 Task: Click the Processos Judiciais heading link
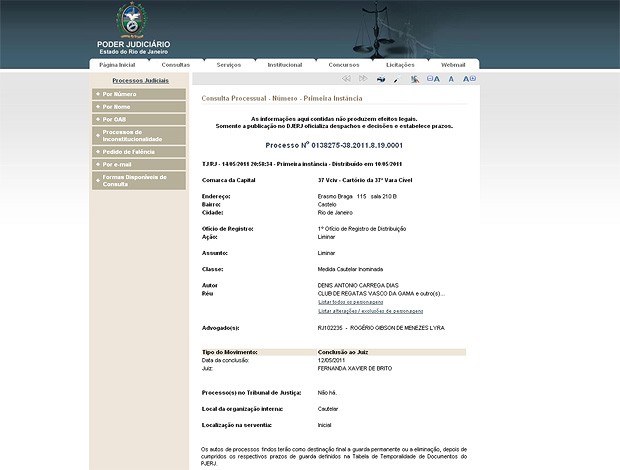click(x=140, y=80)
